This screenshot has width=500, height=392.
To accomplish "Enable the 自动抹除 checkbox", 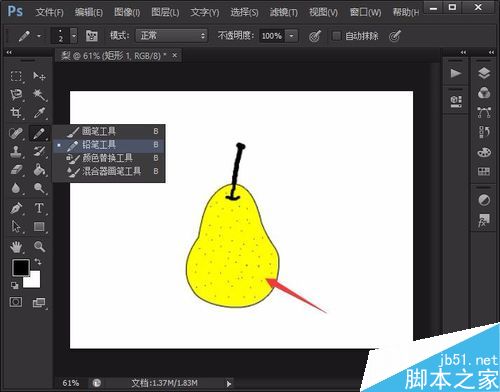I will pos(337,36).
